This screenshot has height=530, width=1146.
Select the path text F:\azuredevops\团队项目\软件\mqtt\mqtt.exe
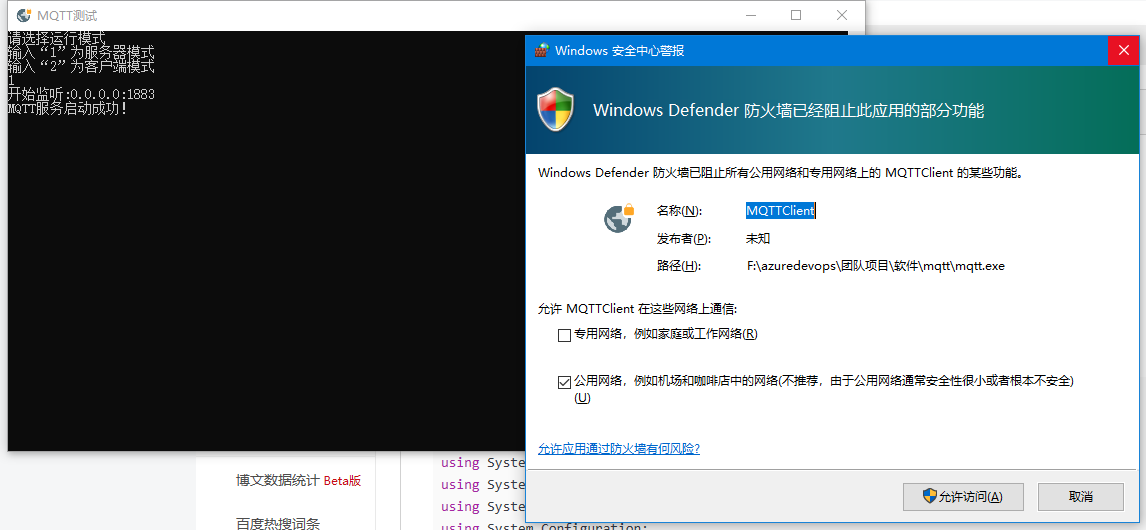tap(876, 266)
